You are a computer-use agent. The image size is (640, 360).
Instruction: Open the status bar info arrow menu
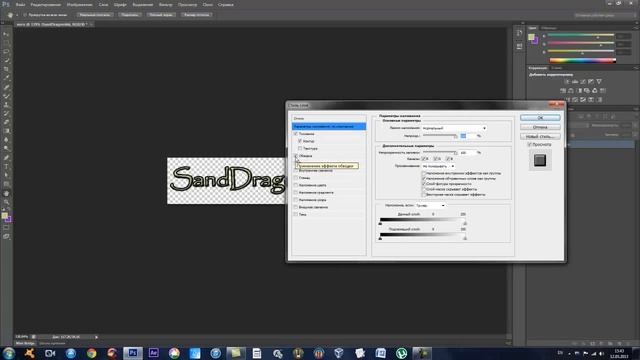point(96,337)
